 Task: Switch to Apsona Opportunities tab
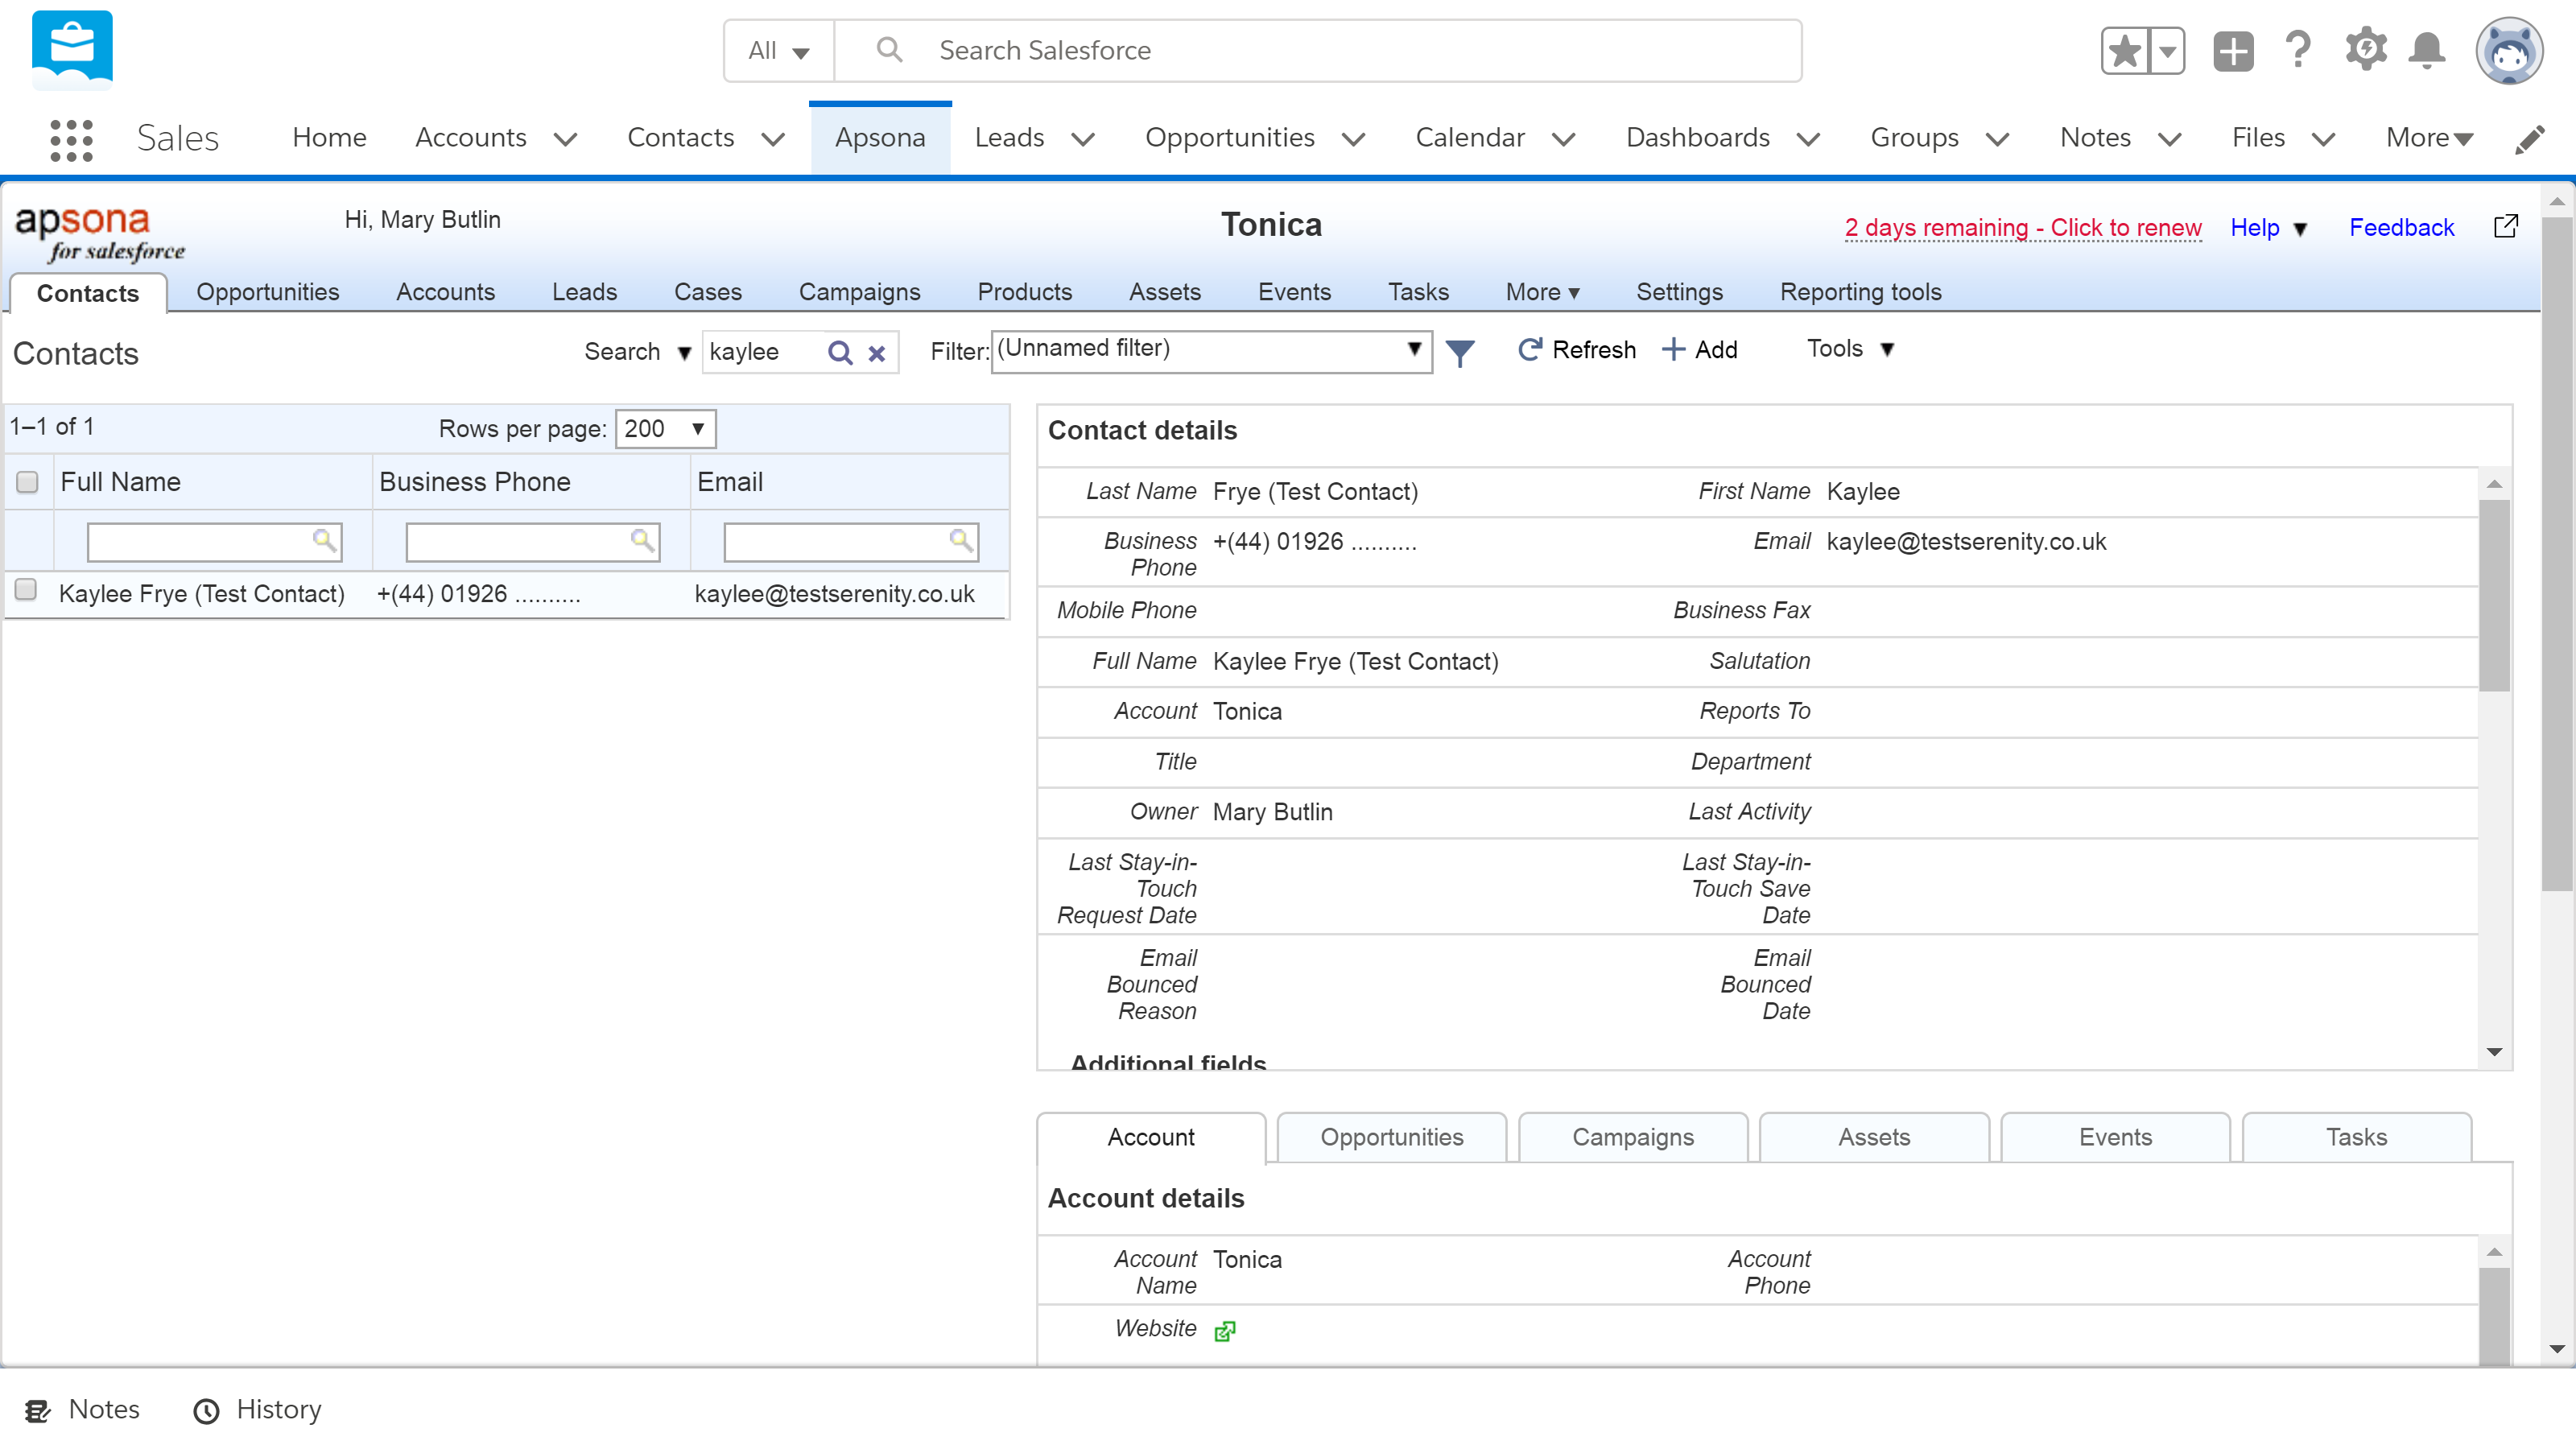268,292
